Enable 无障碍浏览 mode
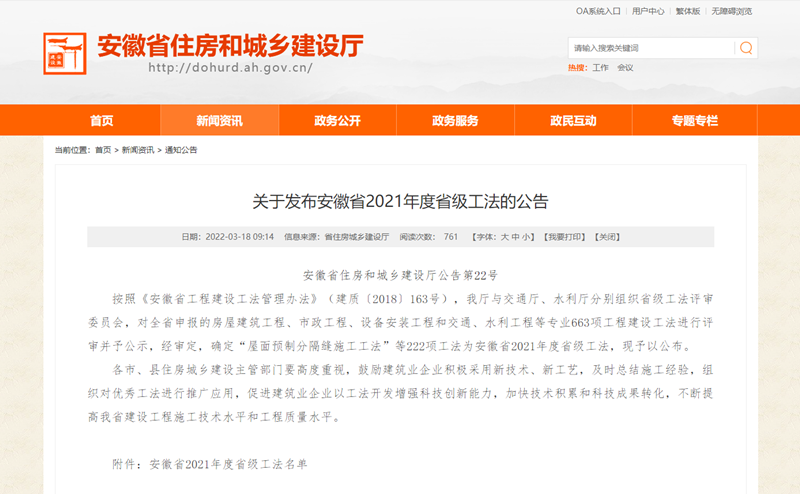Screen dimensions: 800x494 [731, 11]
